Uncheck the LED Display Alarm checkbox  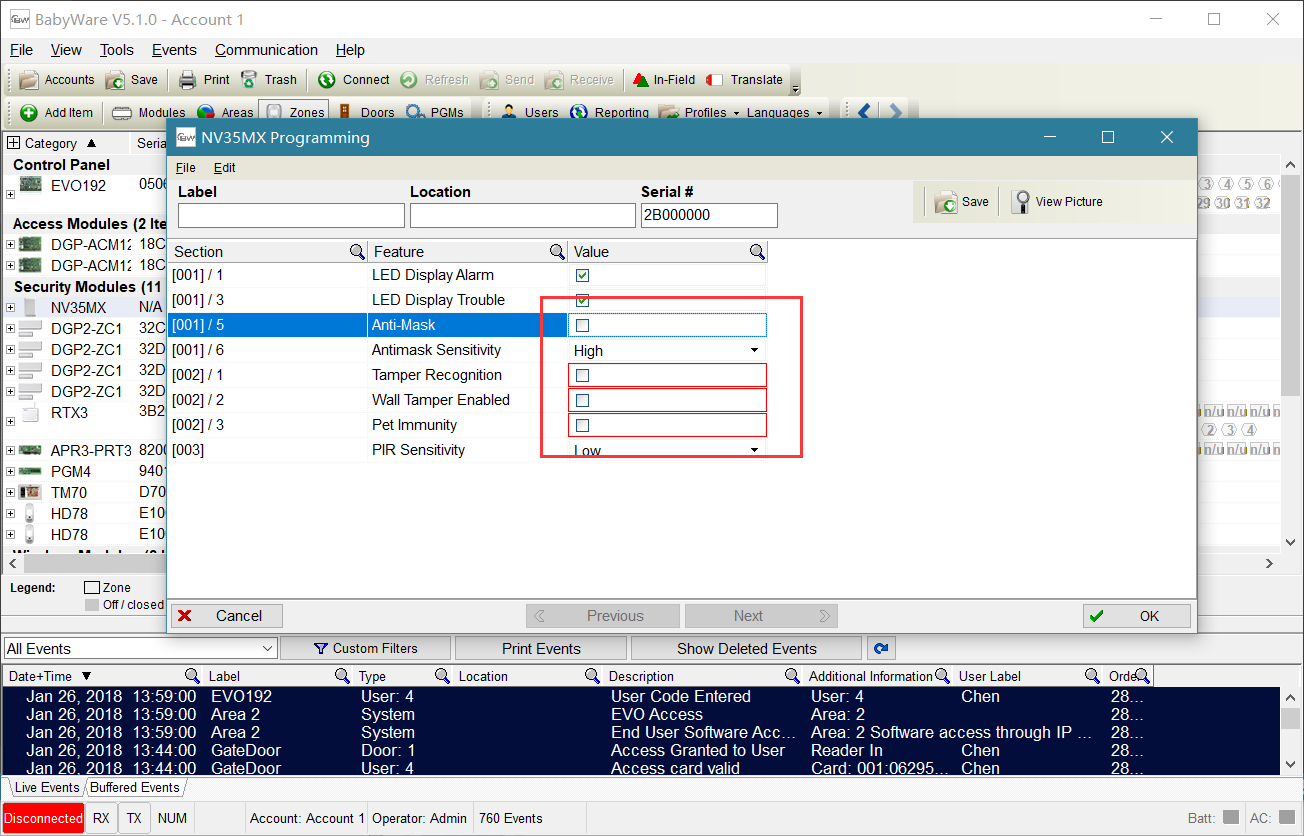tap(583, 275)
